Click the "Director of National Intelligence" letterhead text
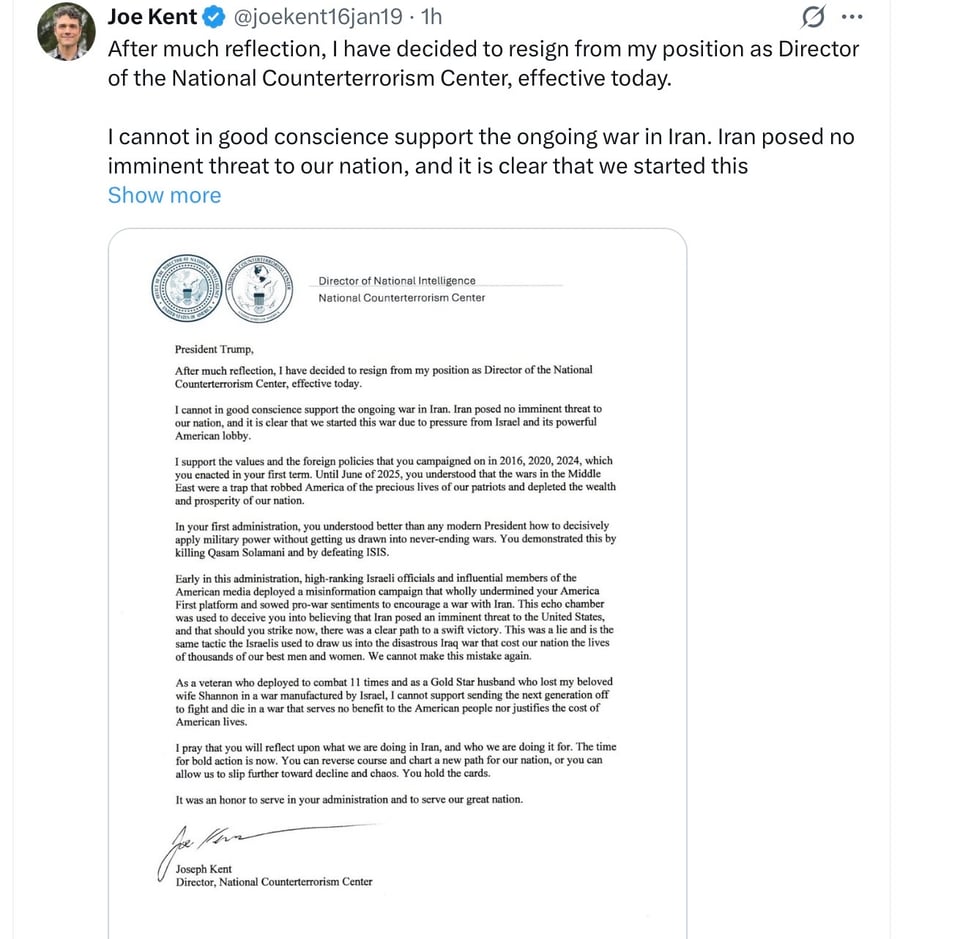 tap(397, 281)
